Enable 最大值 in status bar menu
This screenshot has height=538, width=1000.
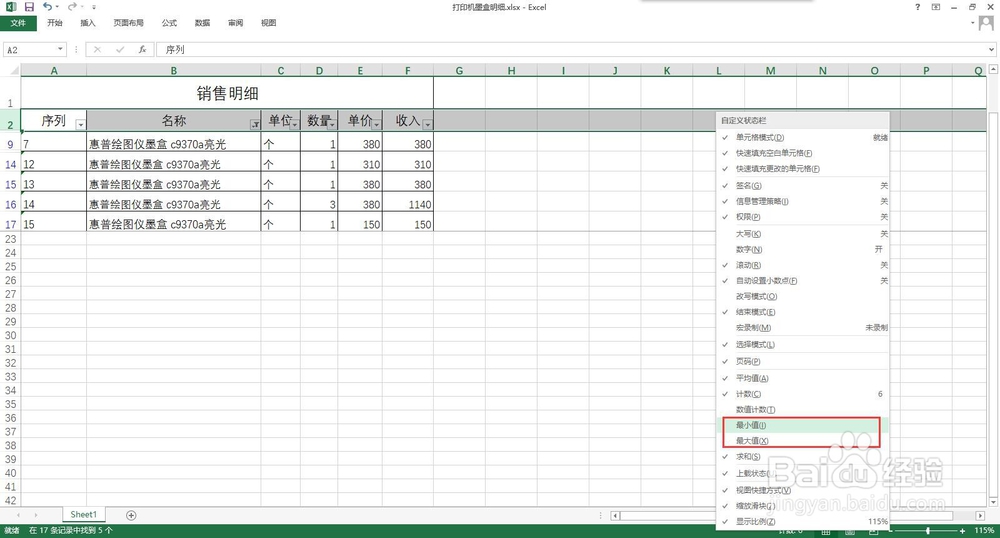(x=805, y=441)
